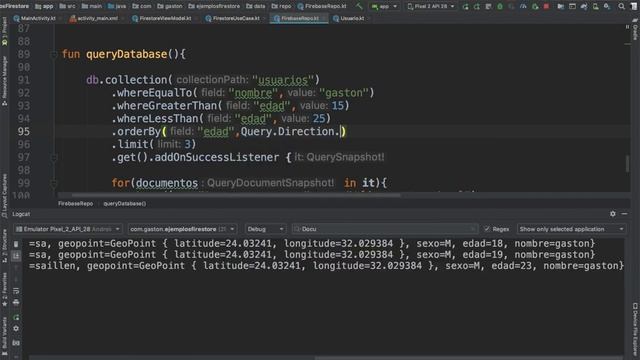Open the Emulator Pixel_2_API_28 device dropdown
The height and width of the screenshot is (360, 640).
click(x=67, y=229)
